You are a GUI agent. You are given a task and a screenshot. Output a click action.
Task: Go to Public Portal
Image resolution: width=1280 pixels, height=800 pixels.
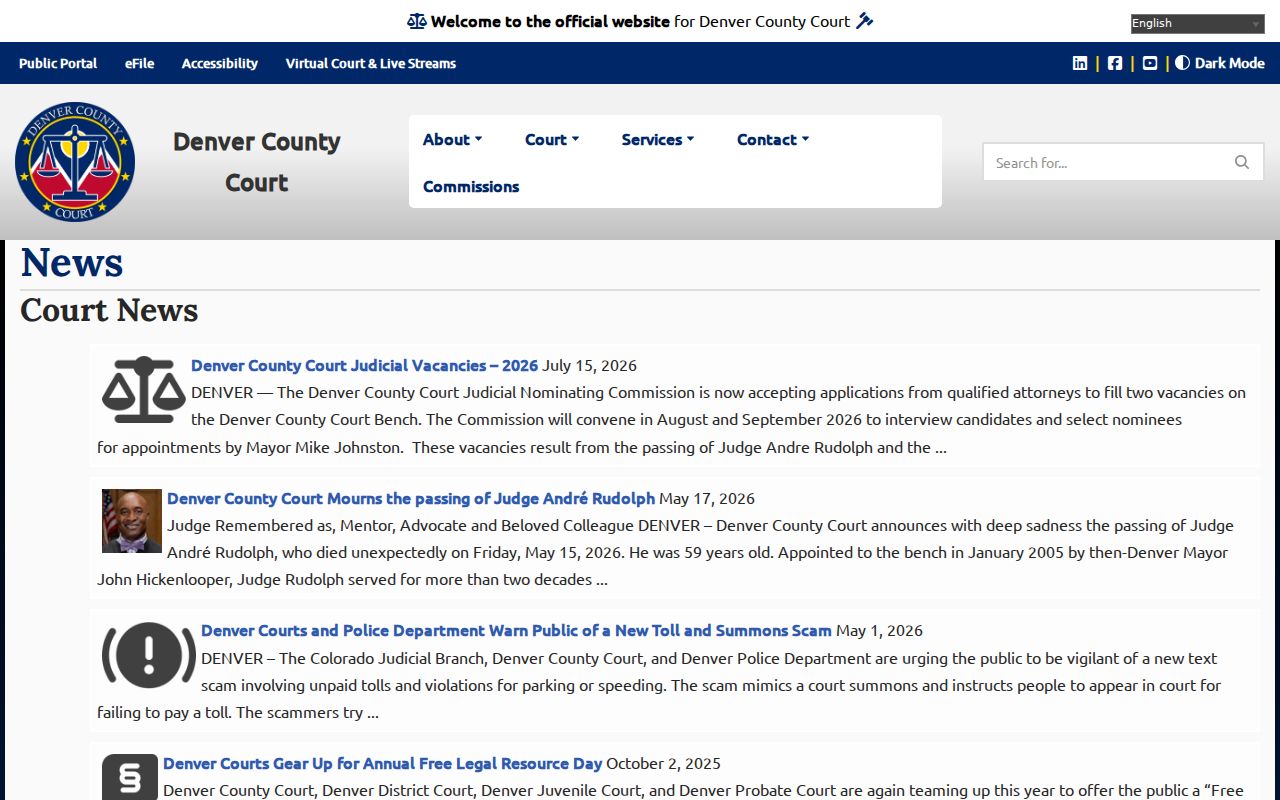coord(58,63)
